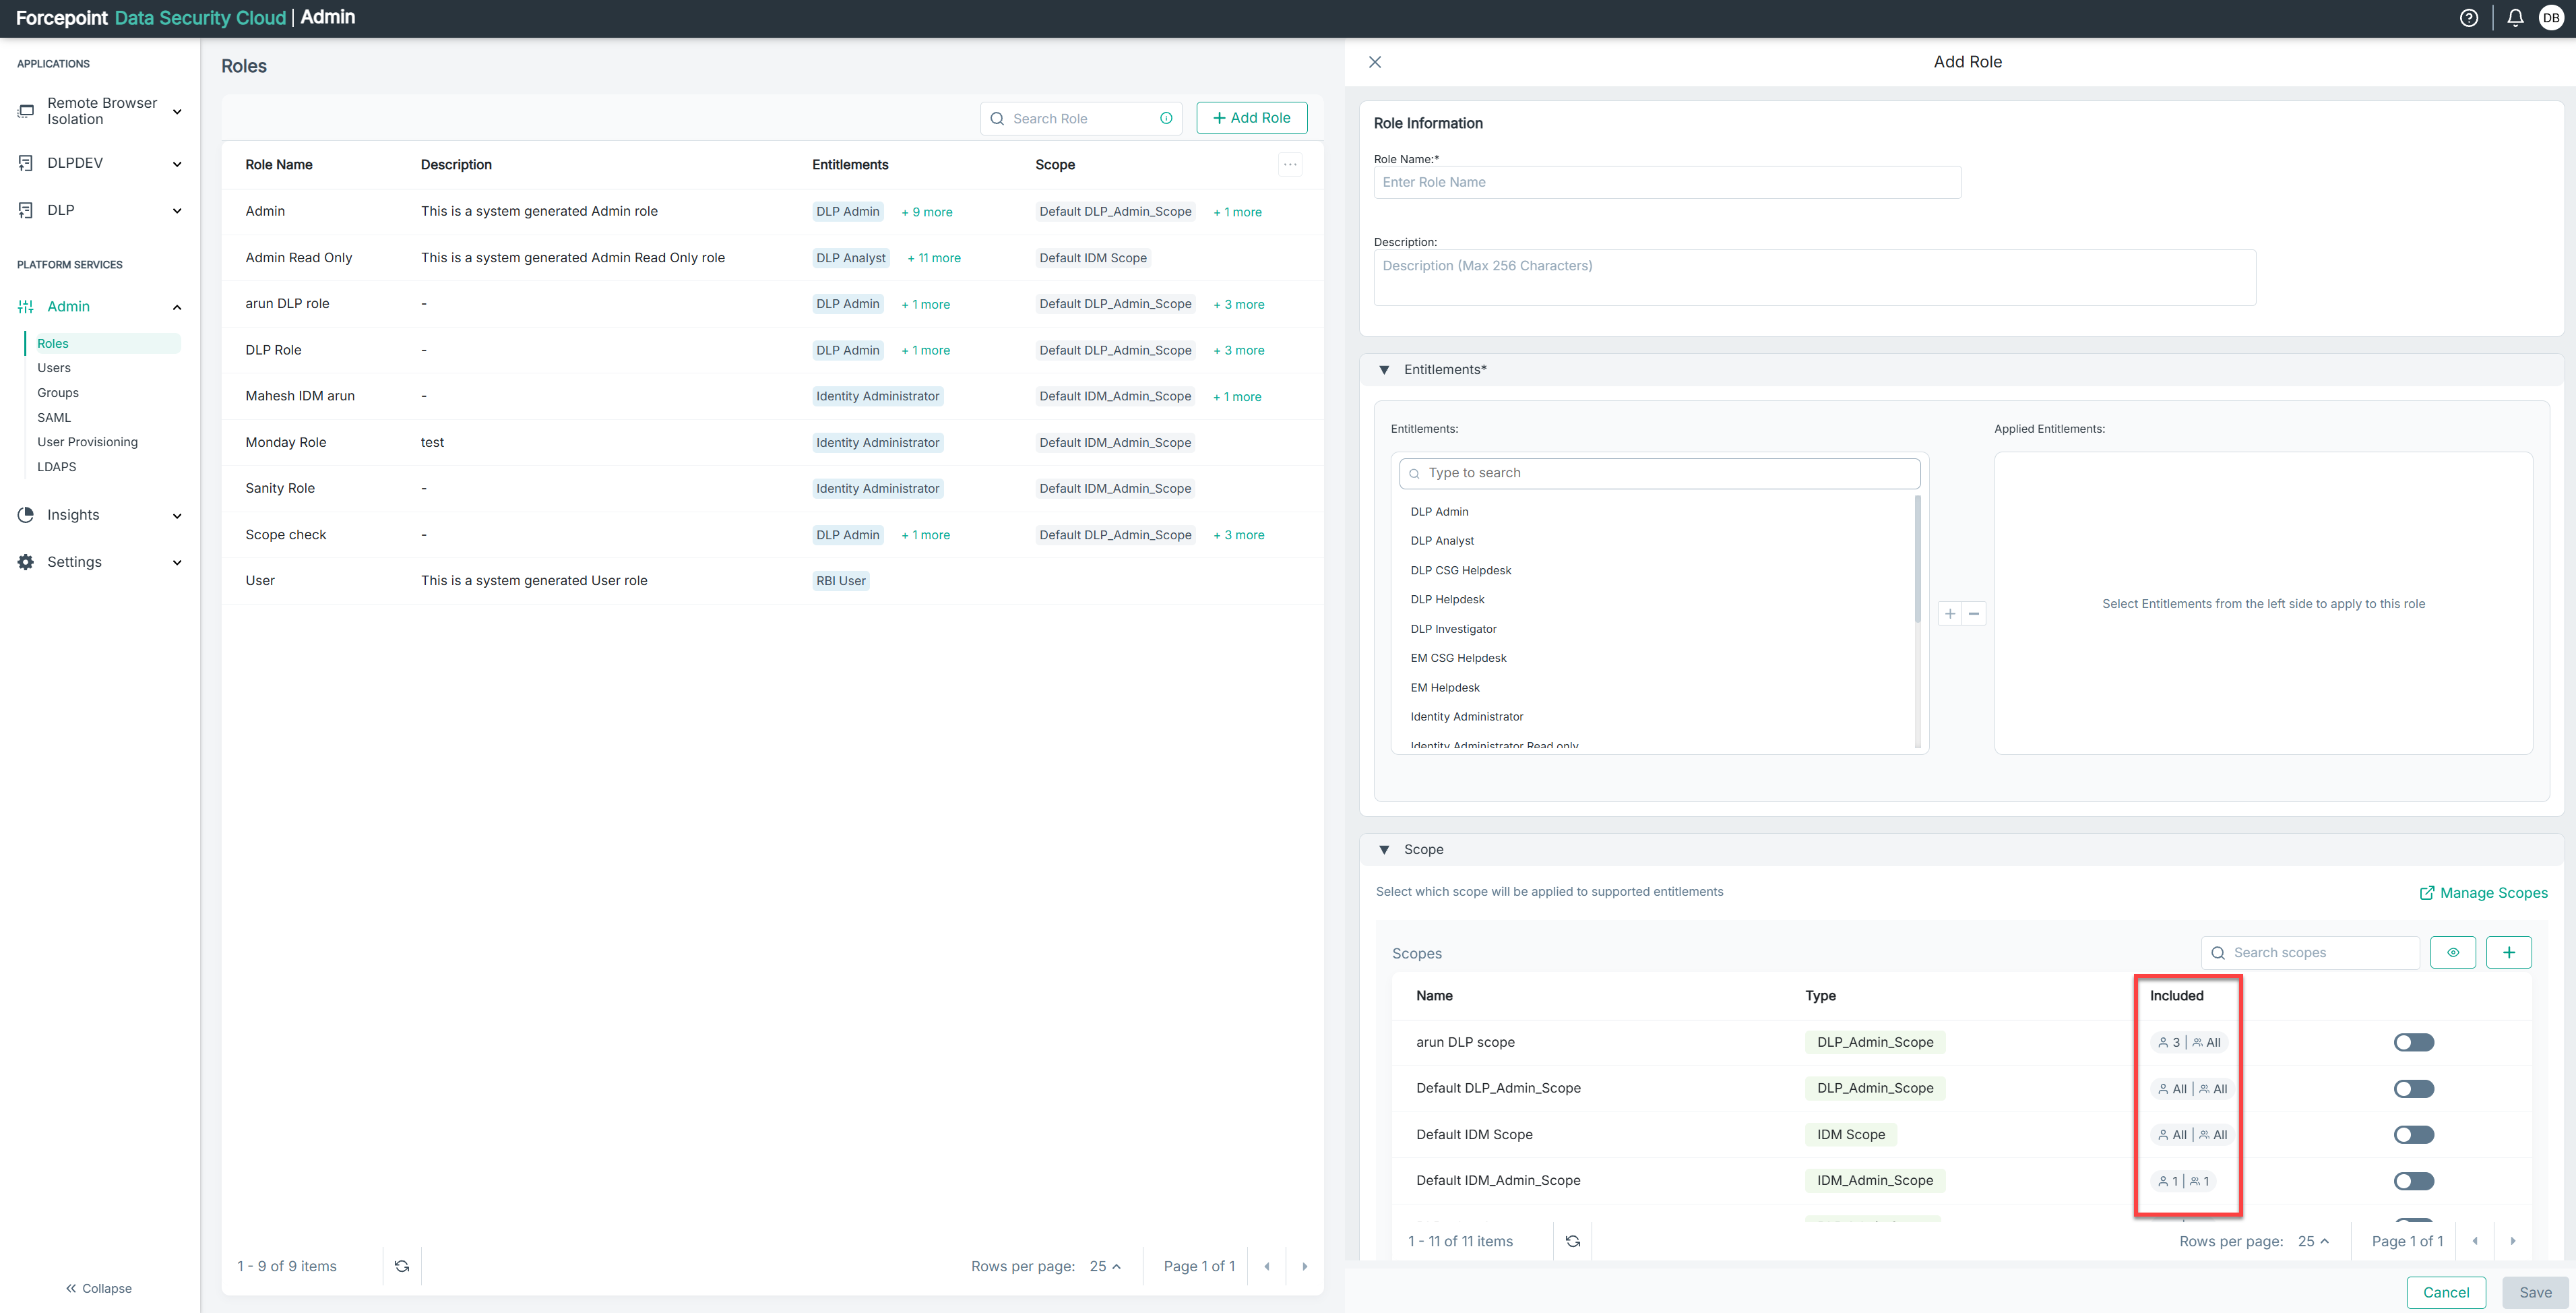2576x1313 pixels.
Task: Click the plus icon to add a scope
Action: (2508, 952)
